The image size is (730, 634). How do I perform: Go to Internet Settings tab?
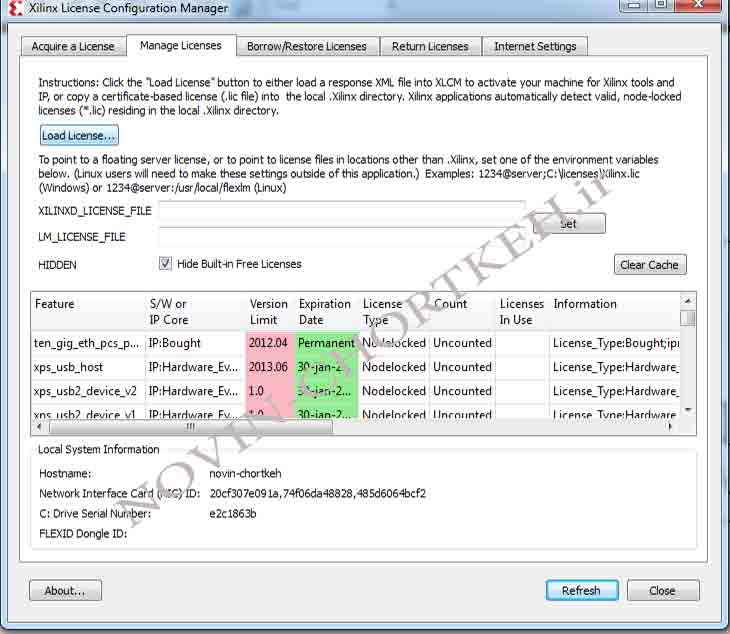coord(535,46)
